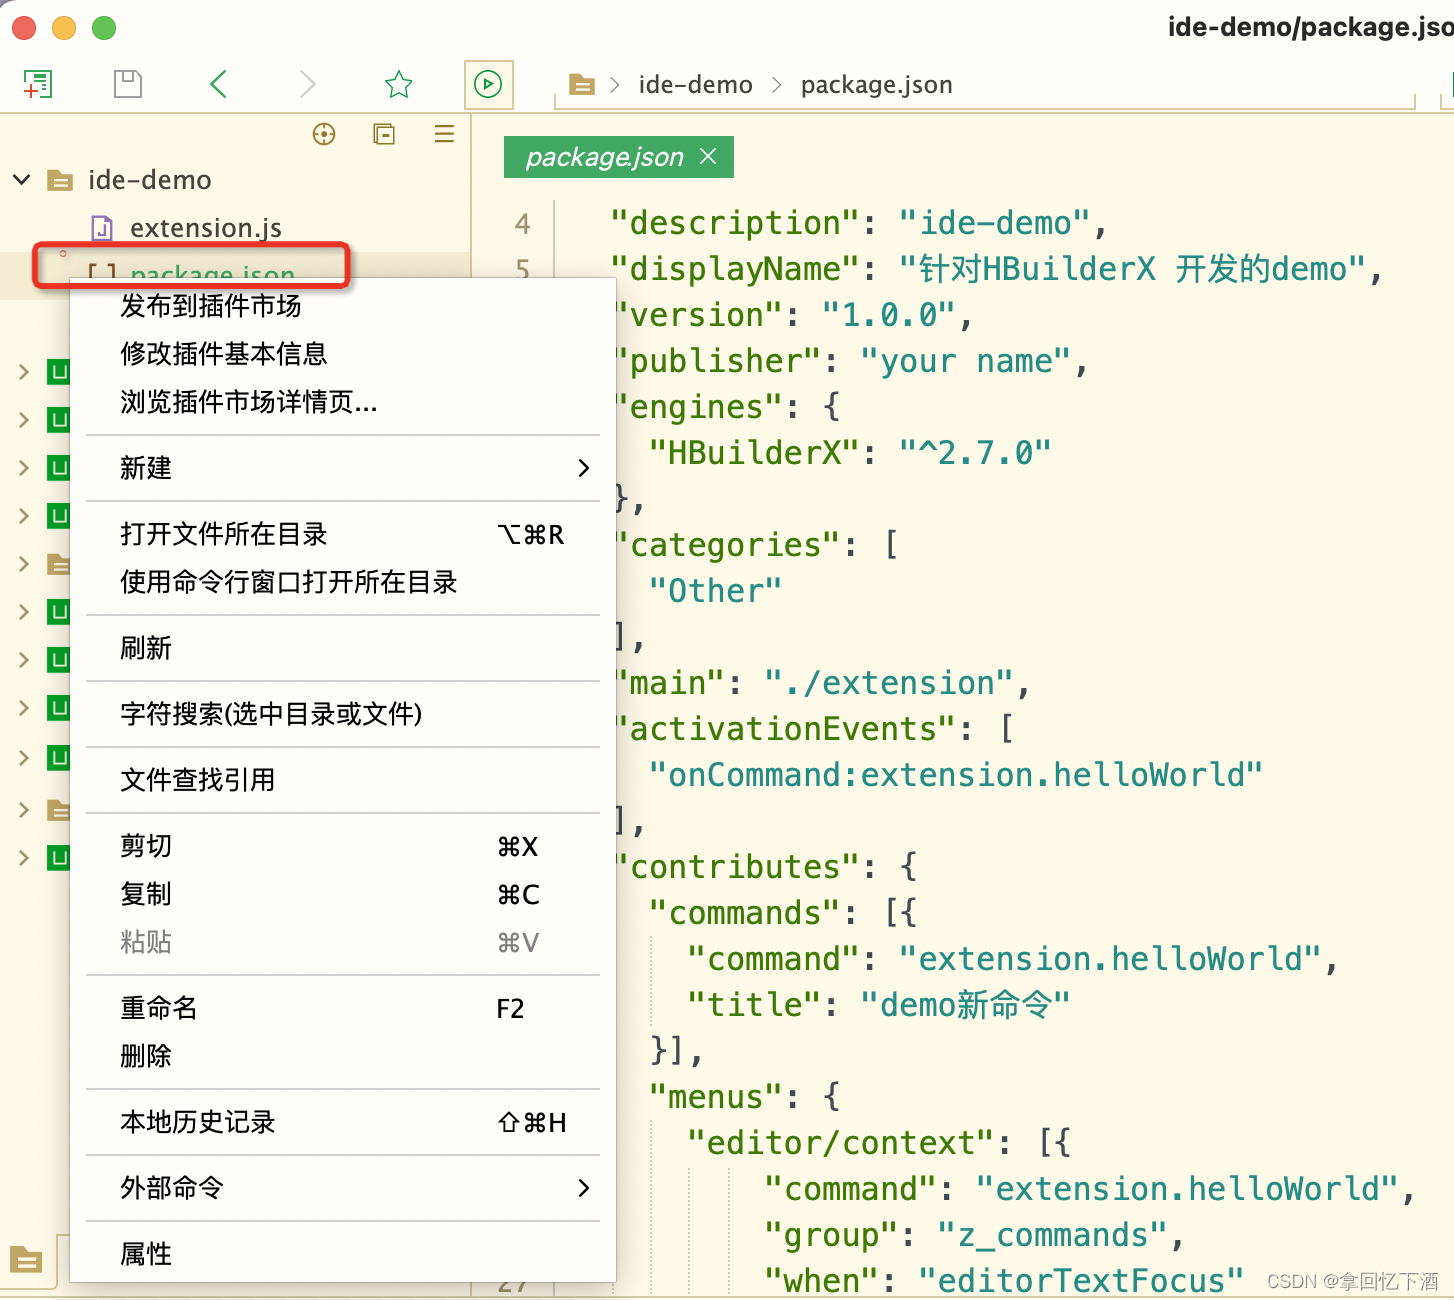Click the bottom-left folder panel icon
Viewport: 1454px width, 1300px height.
26,1260
